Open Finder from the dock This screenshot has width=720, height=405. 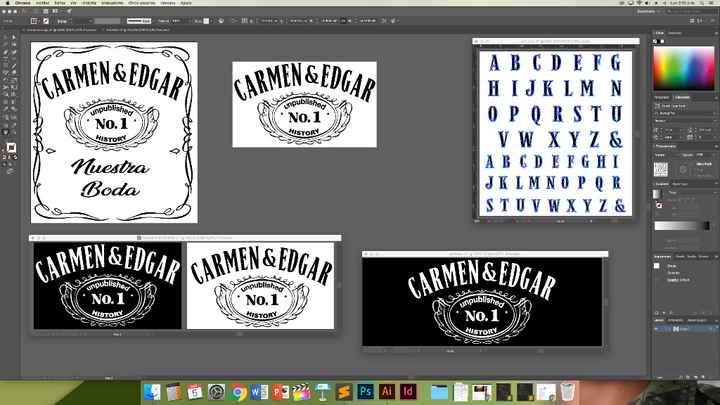[152, 392]
